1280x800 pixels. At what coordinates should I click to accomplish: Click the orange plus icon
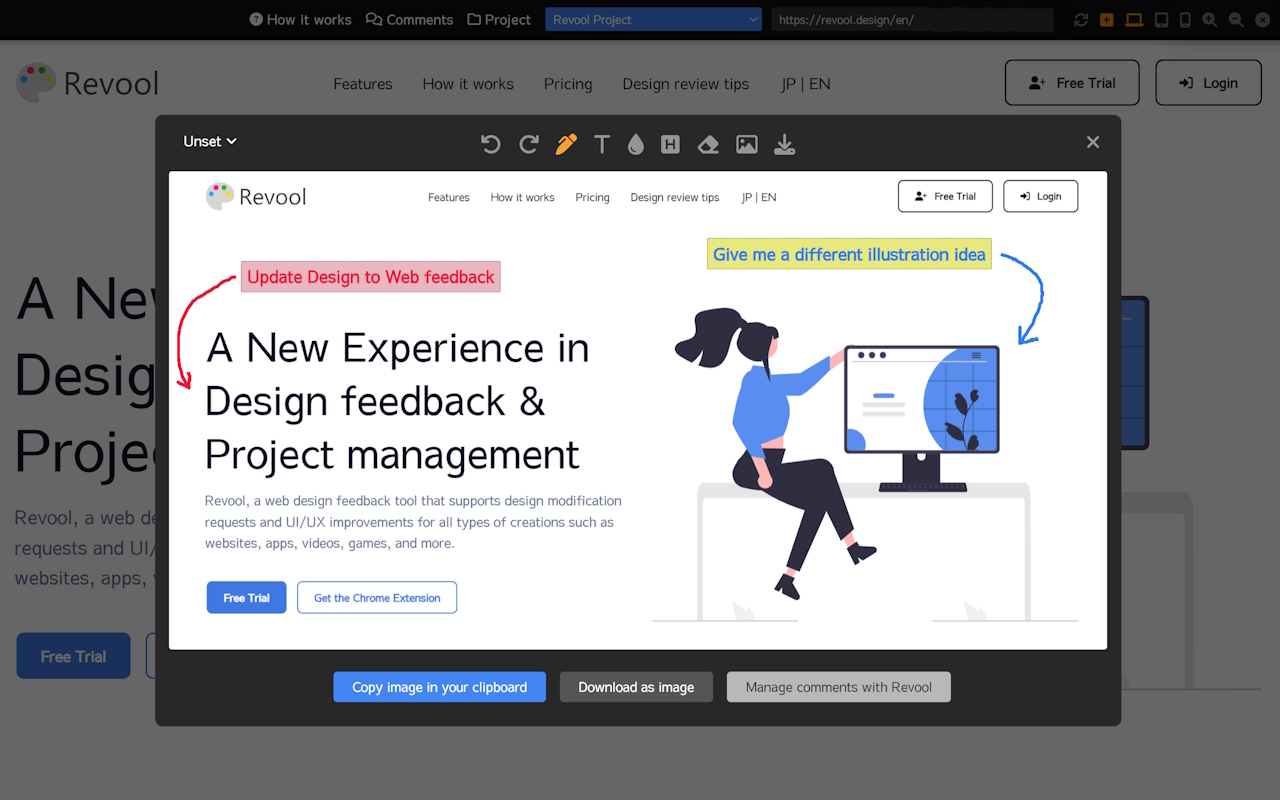(x=1107, y=19)
